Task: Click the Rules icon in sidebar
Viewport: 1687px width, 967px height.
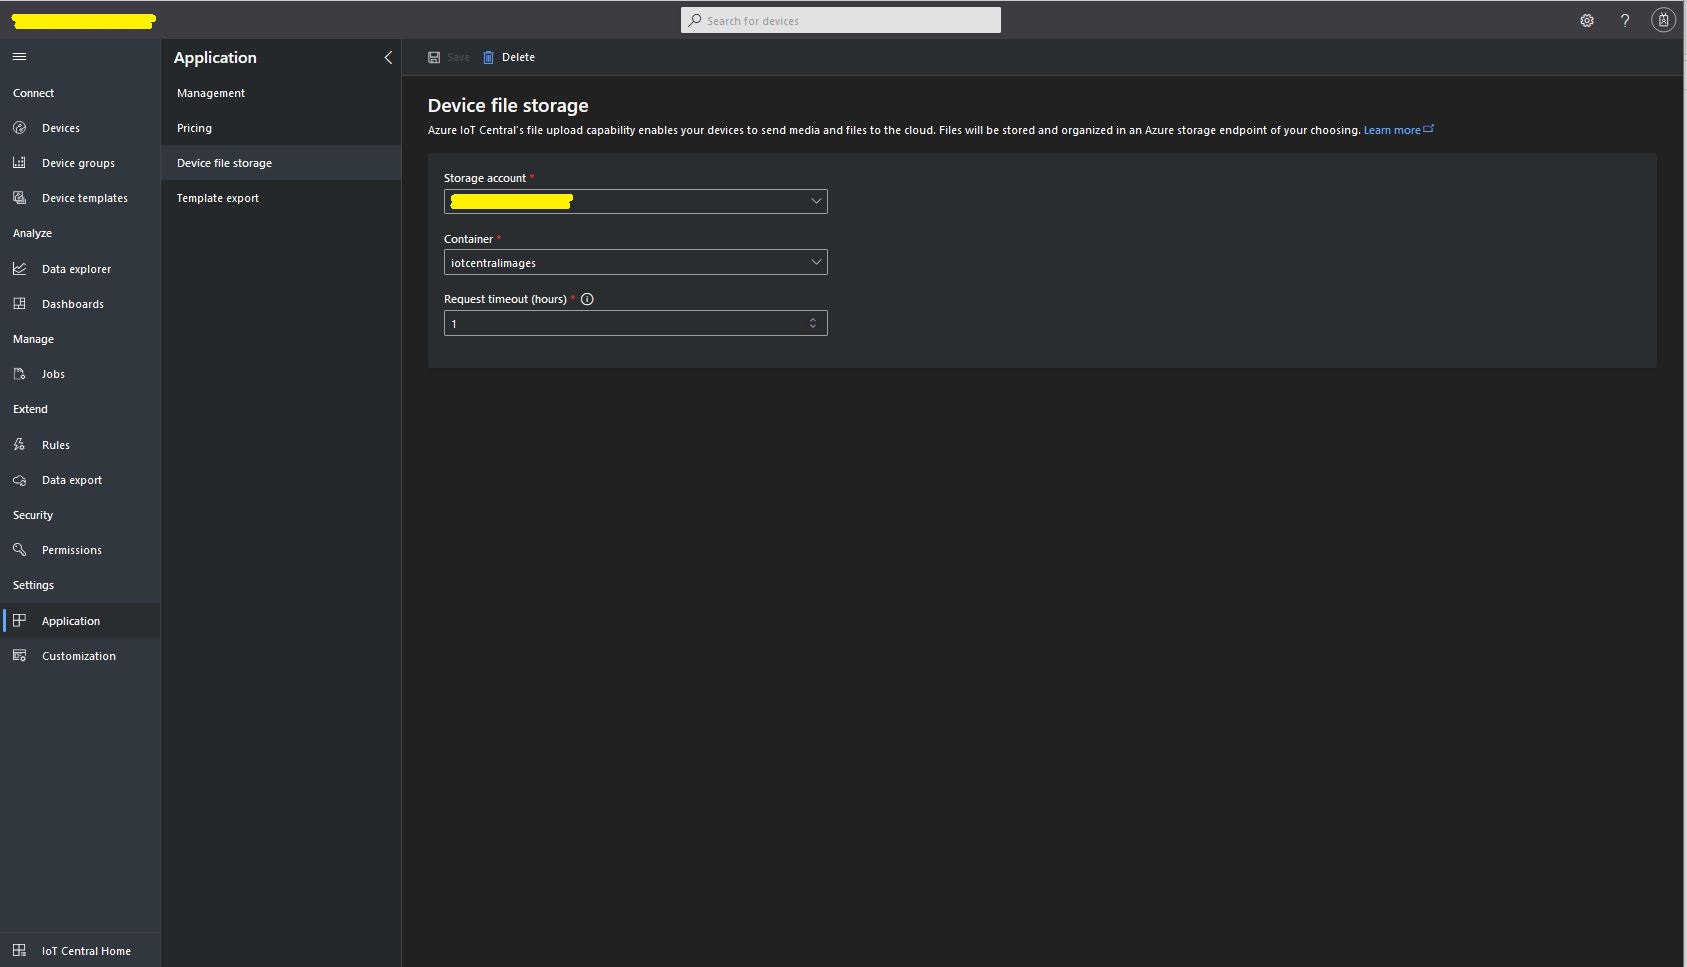Action: (19, 445)
